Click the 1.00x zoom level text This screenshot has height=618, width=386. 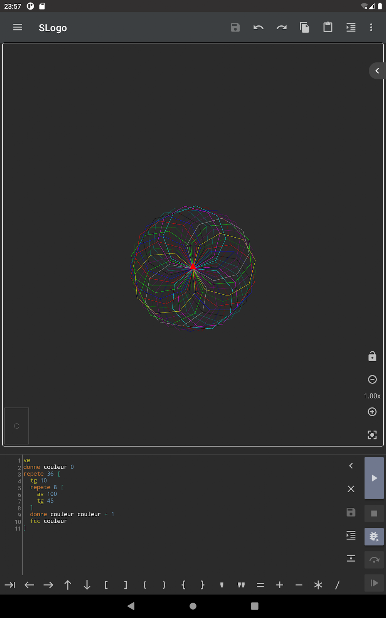(x=372, y=396)
